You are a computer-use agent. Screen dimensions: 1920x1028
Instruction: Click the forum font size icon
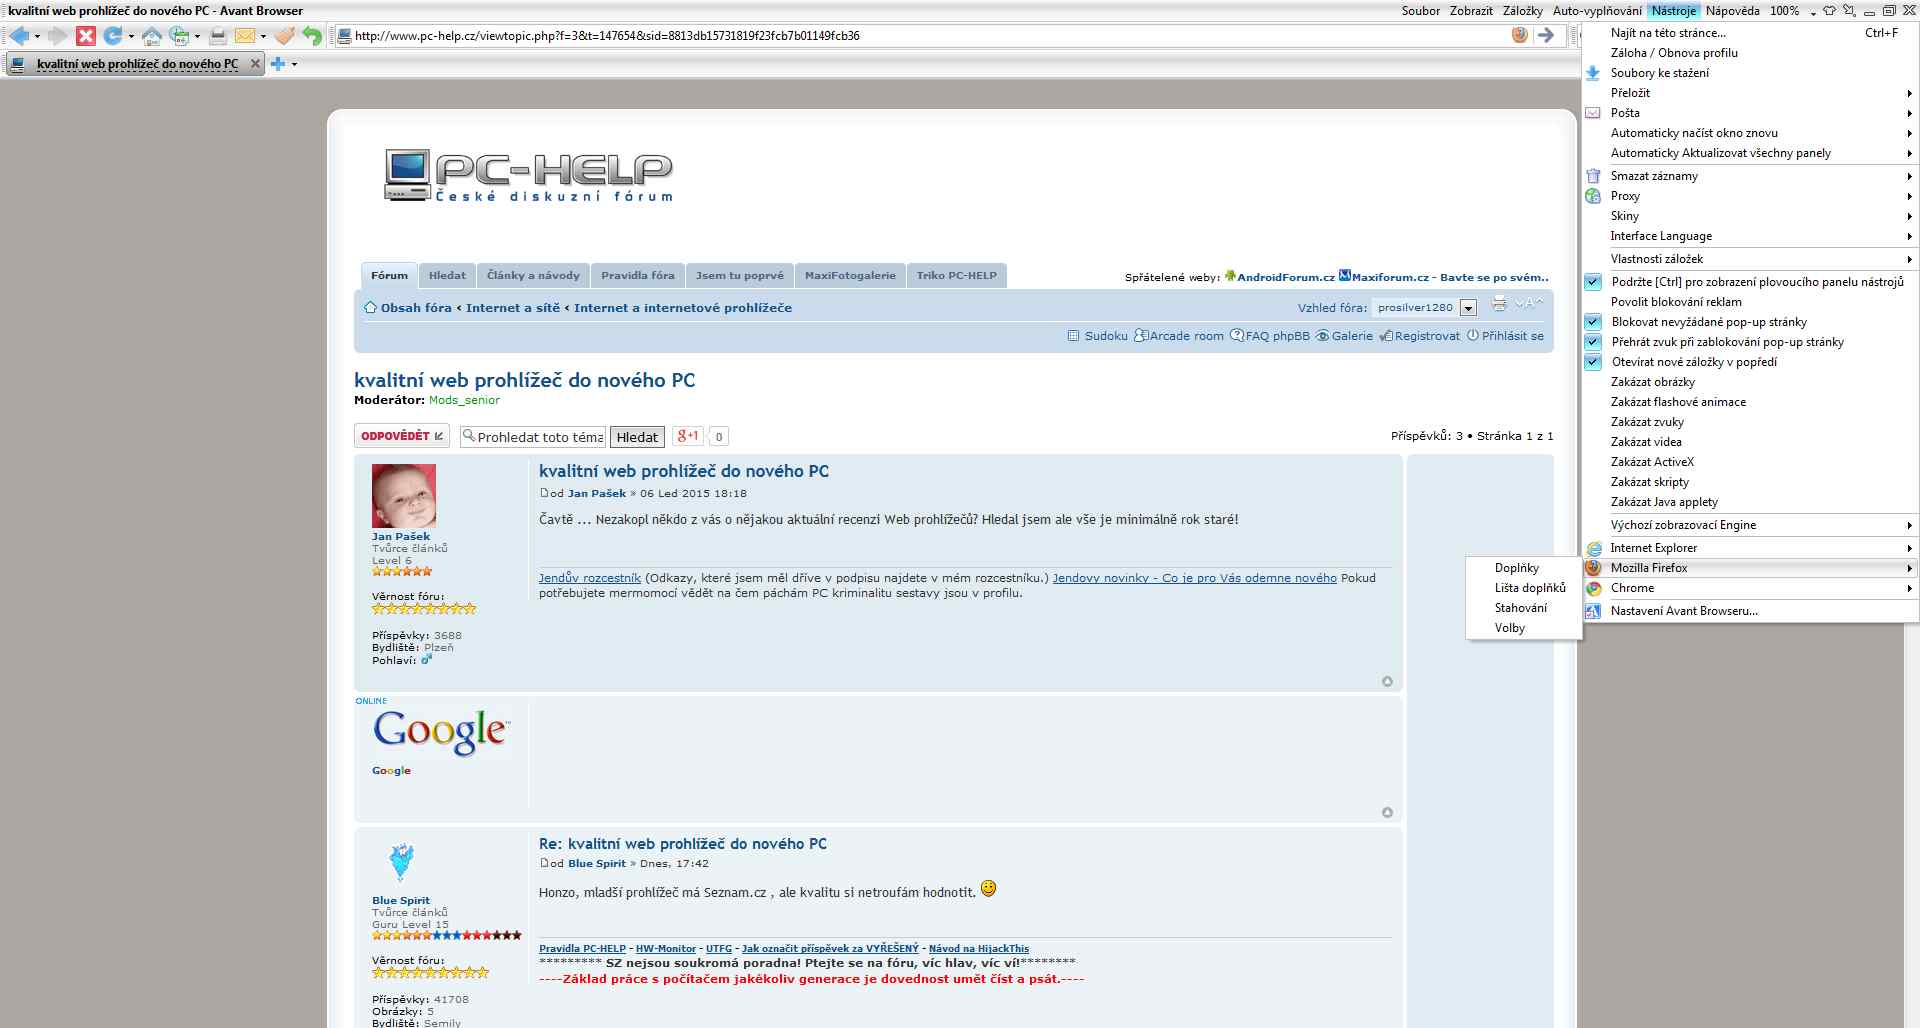coord(1530,303)
